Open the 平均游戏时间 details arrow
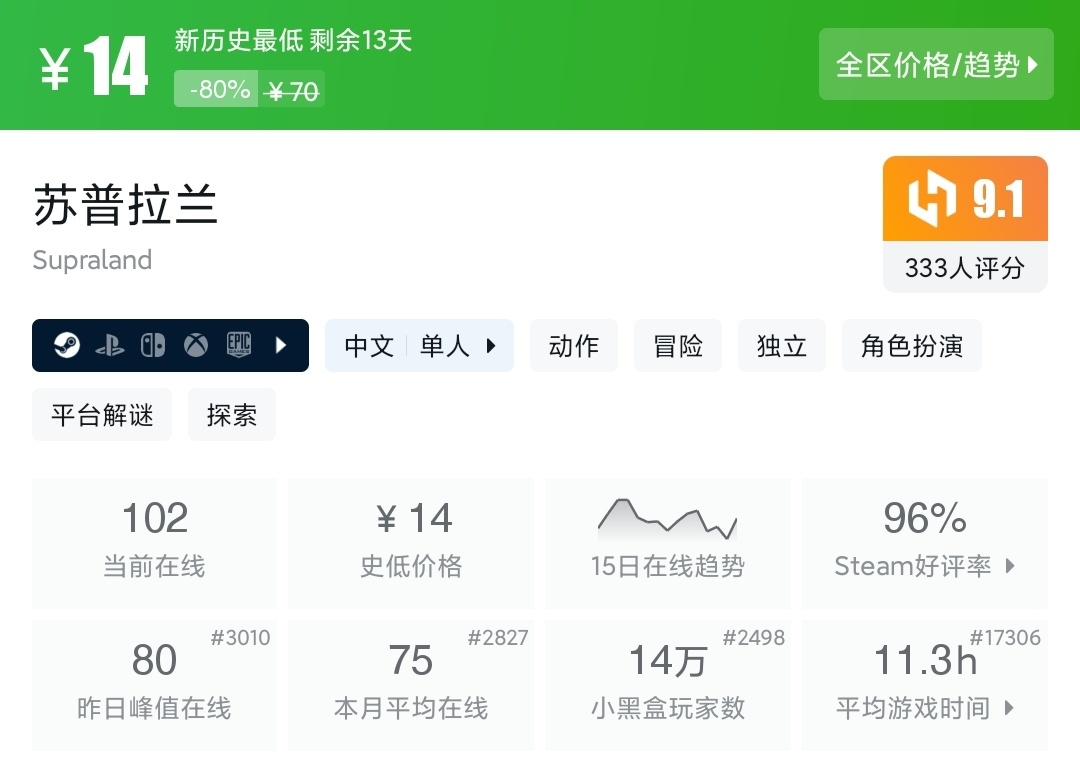Screen dimensions: 1080x760 [1009, 708]
